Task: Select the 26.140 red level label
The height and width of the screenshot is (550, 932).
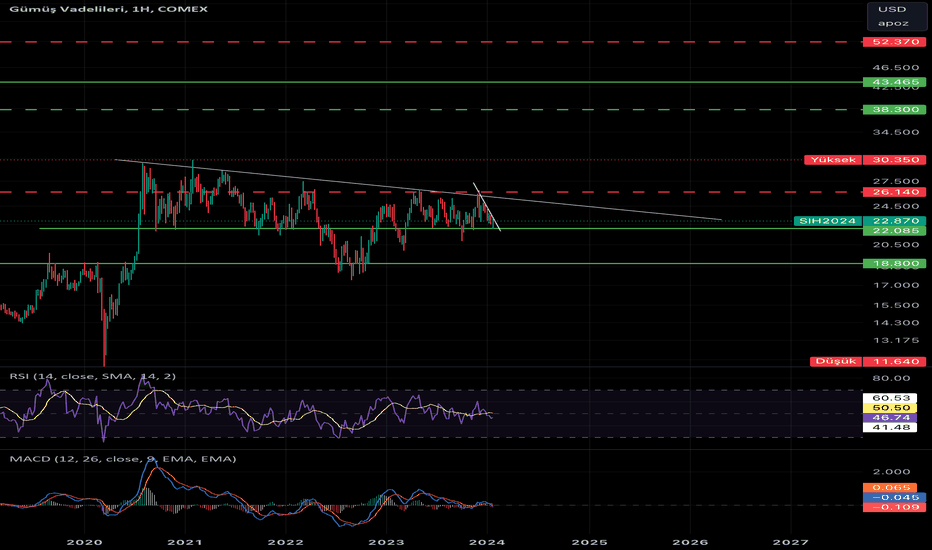Action: (x=895, y=192)
